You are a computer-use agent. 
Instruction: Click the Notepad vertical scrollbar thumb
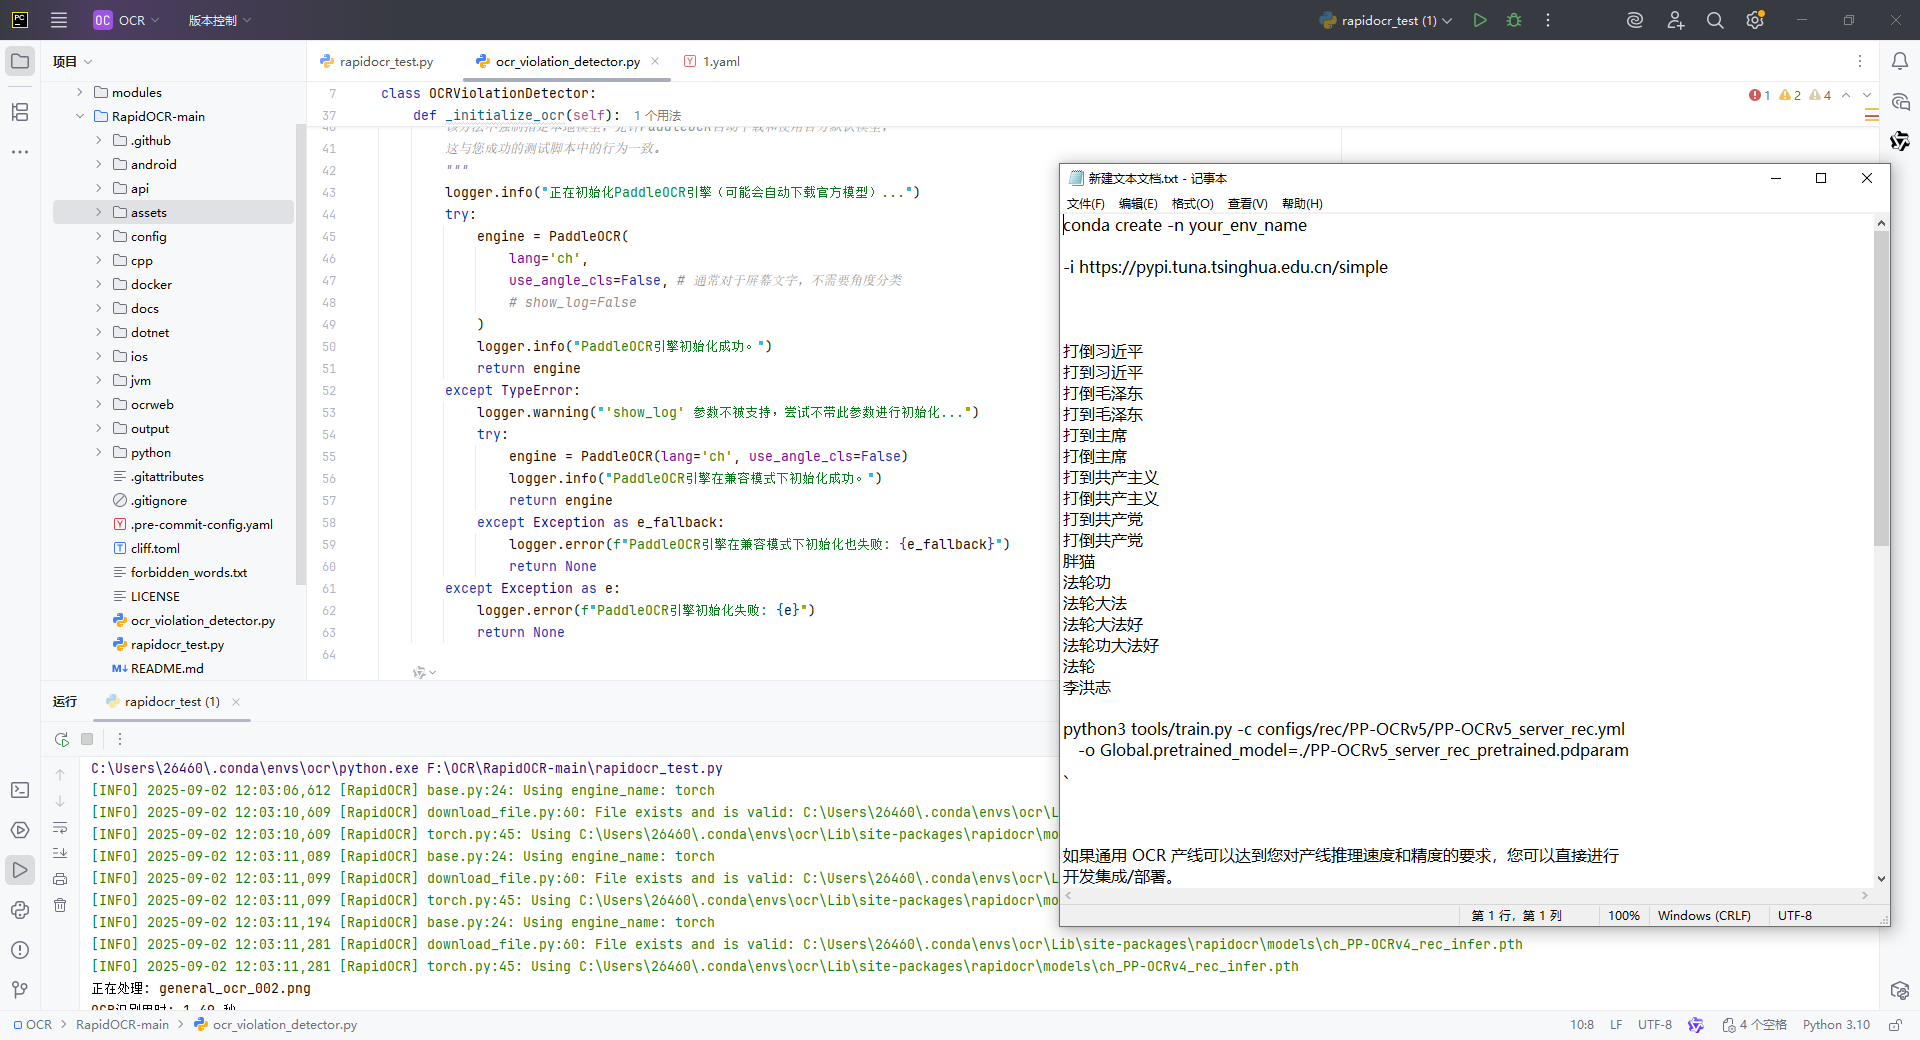click(x=1881, y=388)
